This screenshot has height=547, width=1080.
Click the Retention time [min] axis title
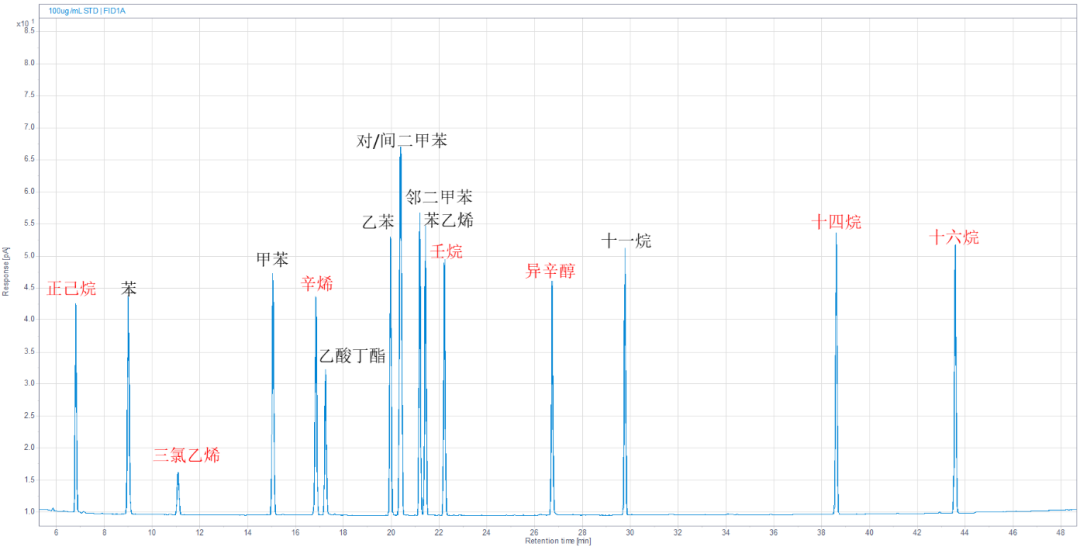pyautogui.click(x=558, y=541)
